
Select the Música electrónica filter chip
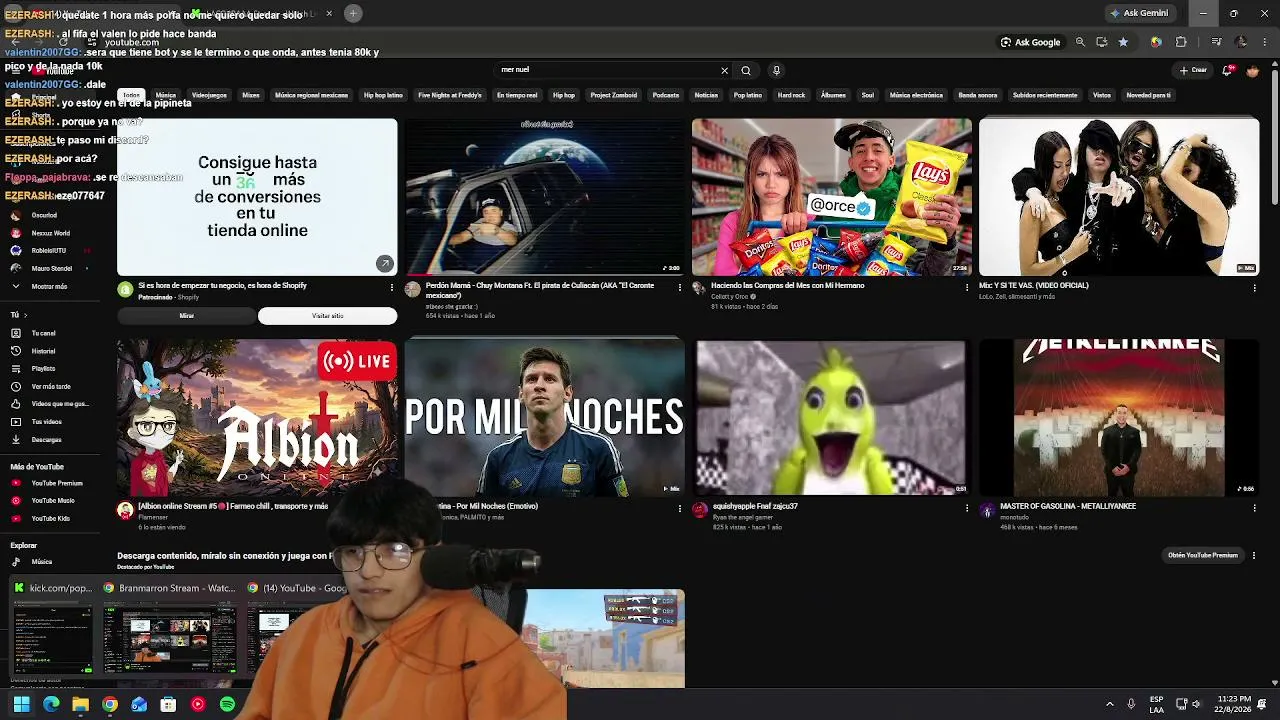[x=916, y=95]
